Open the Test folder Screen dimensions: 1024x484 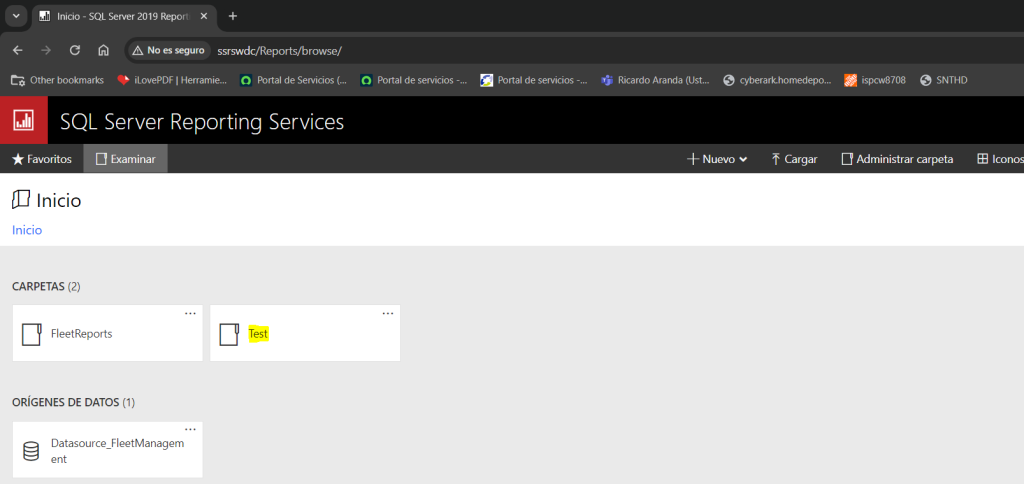click(305, 333)
